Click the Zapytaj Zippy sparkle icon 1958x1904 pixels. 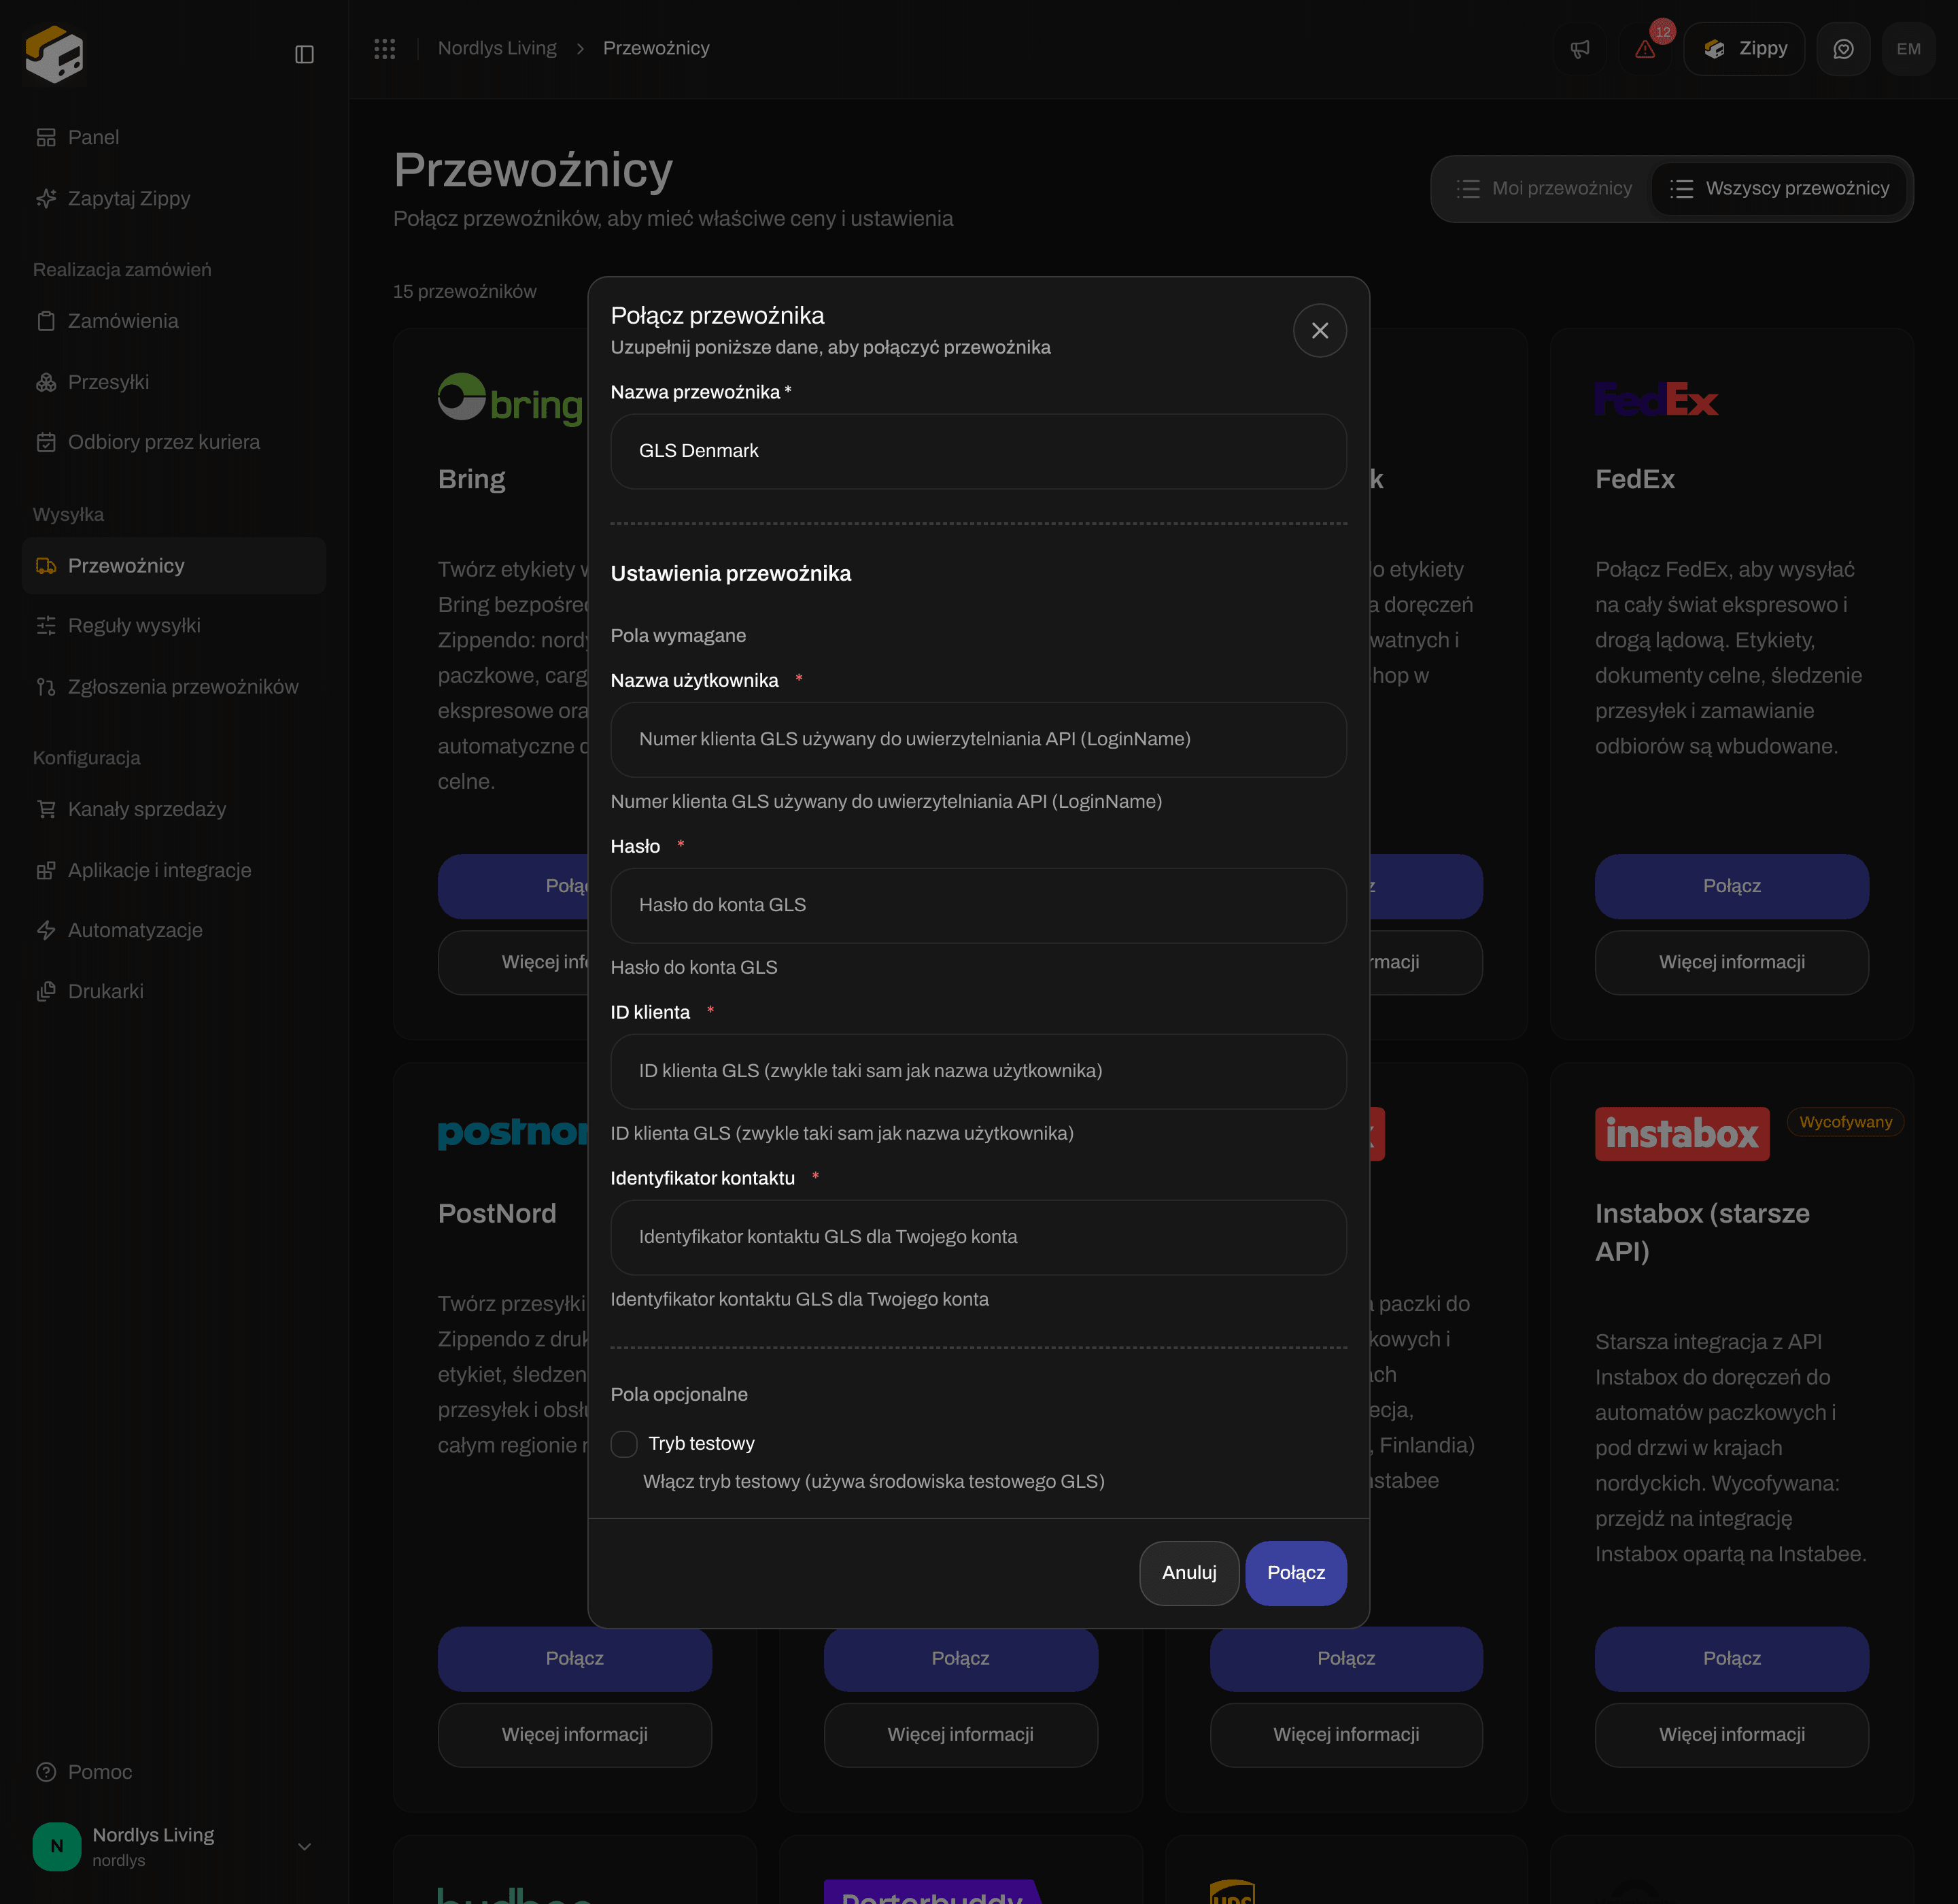pyautogui.click(x=46, y=198)
